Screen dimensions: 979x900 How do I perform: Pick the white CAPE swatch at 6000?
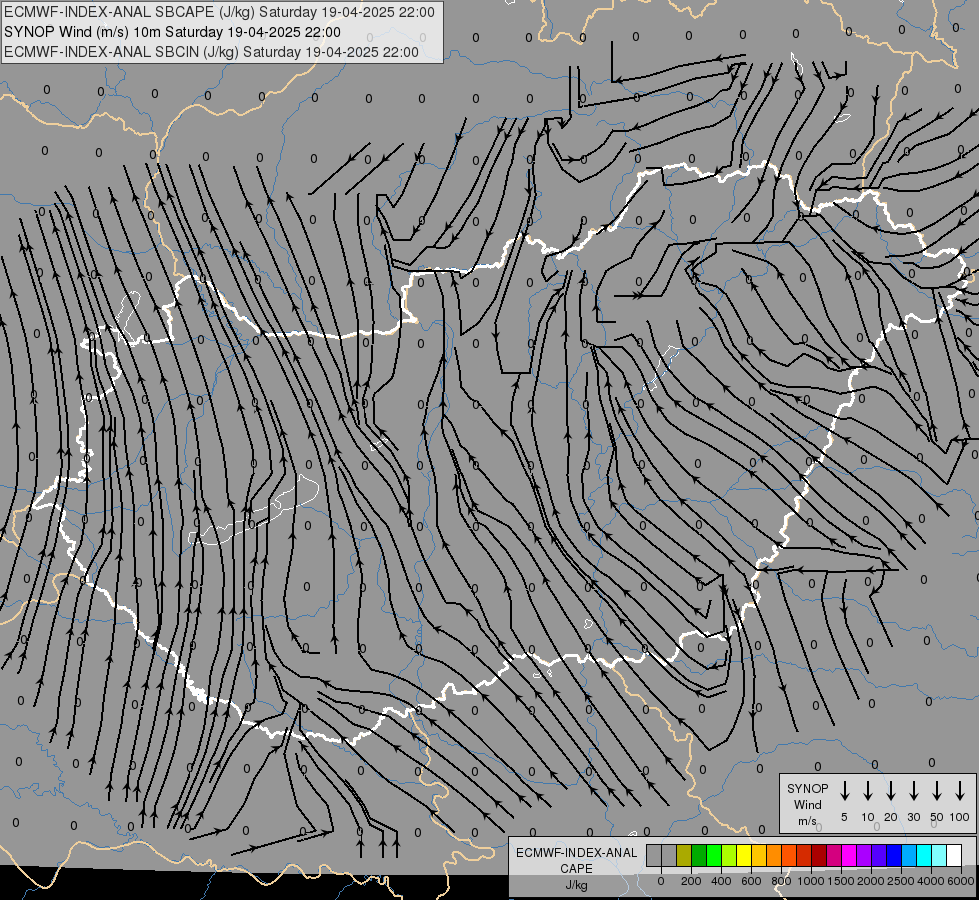click(953, 855)
